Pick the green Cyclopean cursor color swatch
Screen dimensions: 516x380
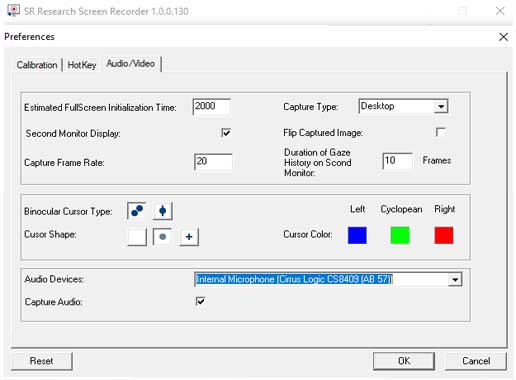pyautogui.click(x=400, y=235)
